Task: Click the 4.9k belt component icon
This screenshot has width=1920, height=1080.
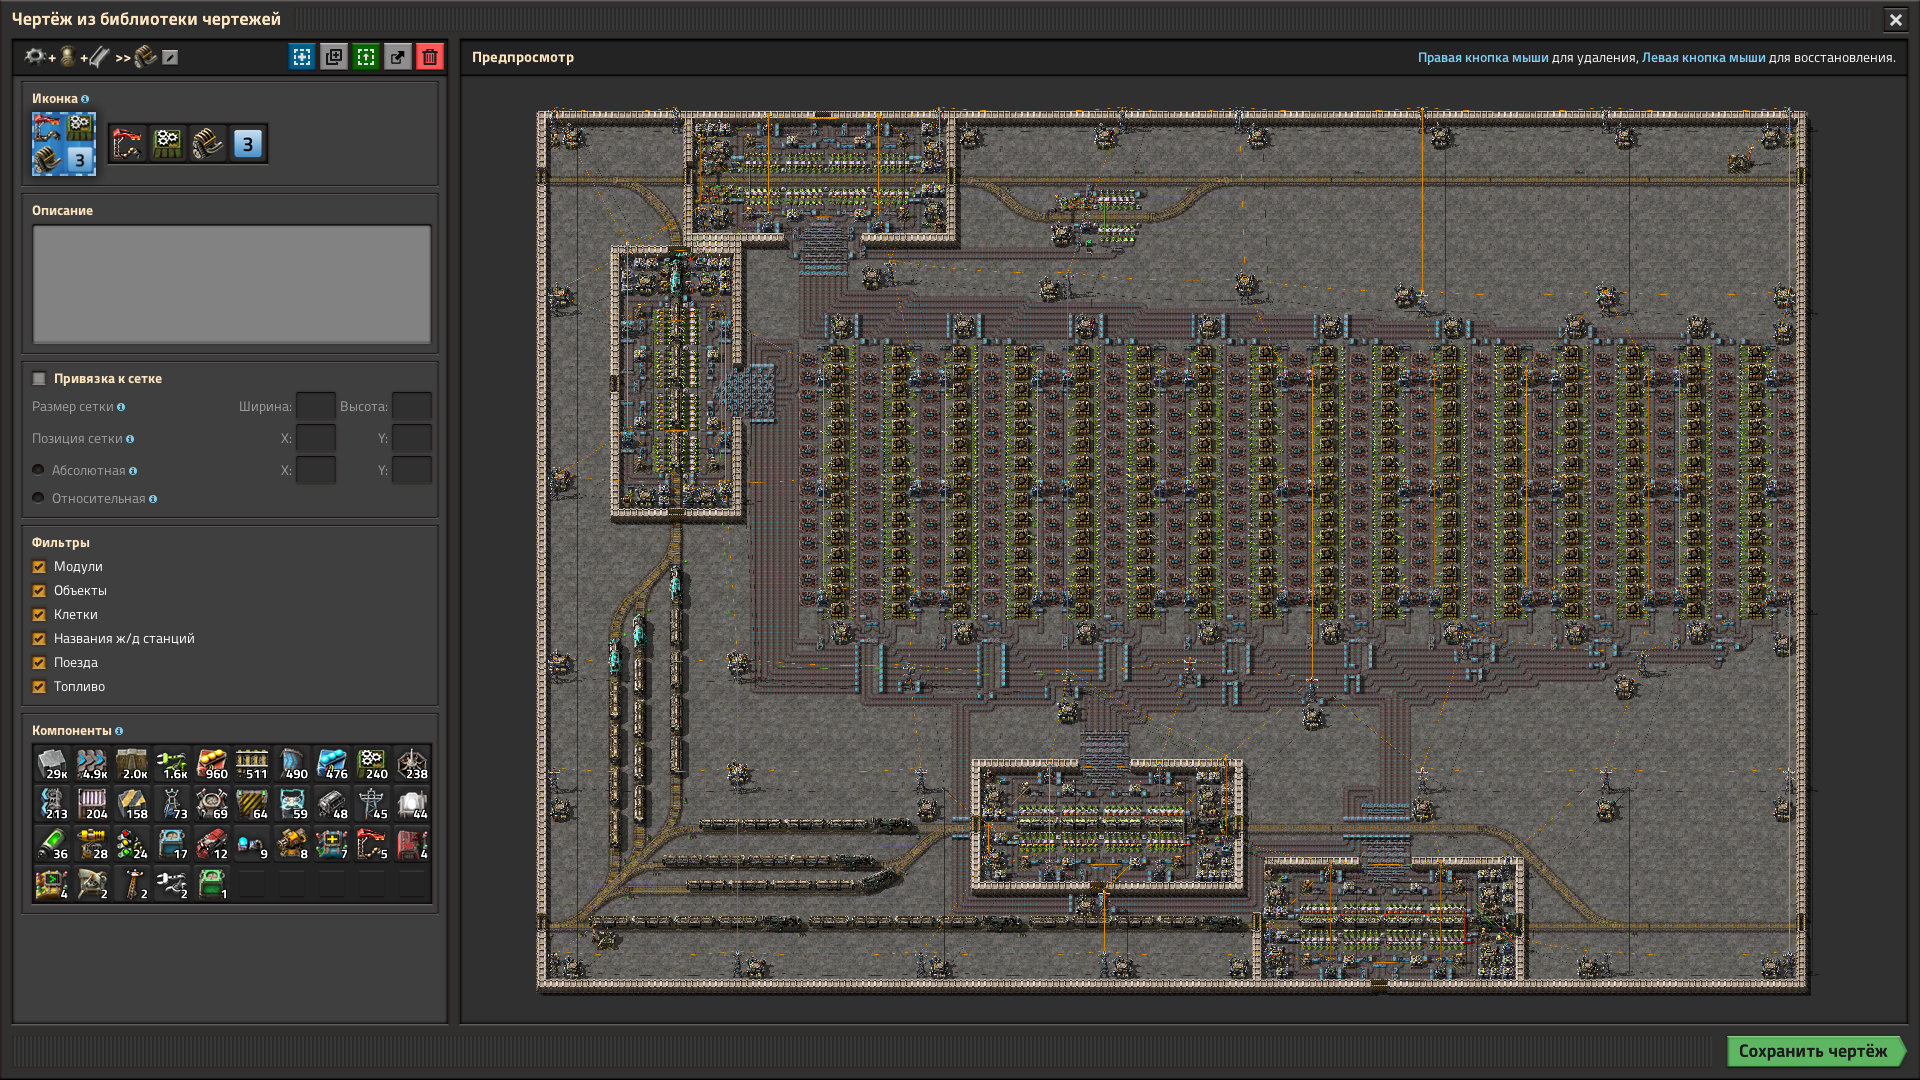Action: (92, 764)
